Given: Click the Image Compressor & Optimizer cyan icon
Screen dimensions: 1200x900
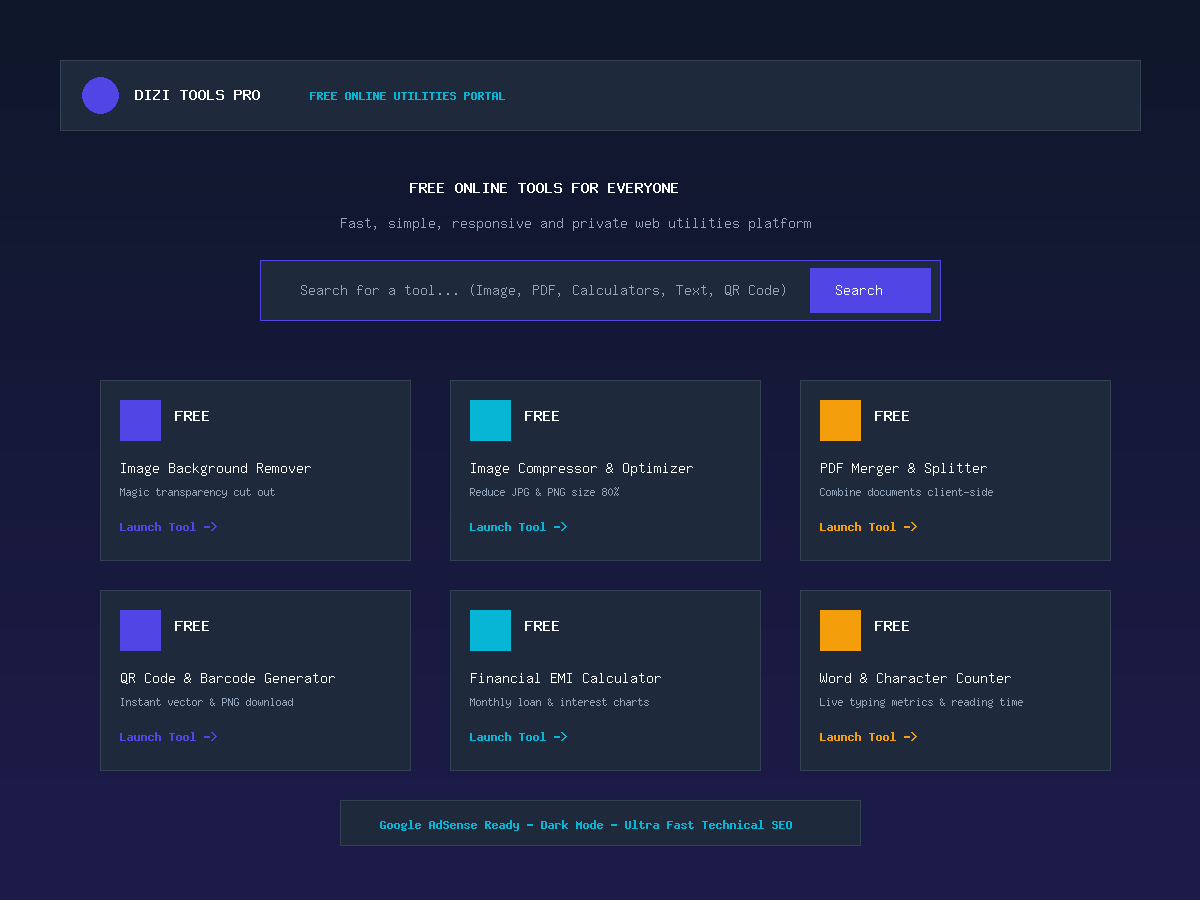Looking at the screenshot, I should (x=490, y=420).
